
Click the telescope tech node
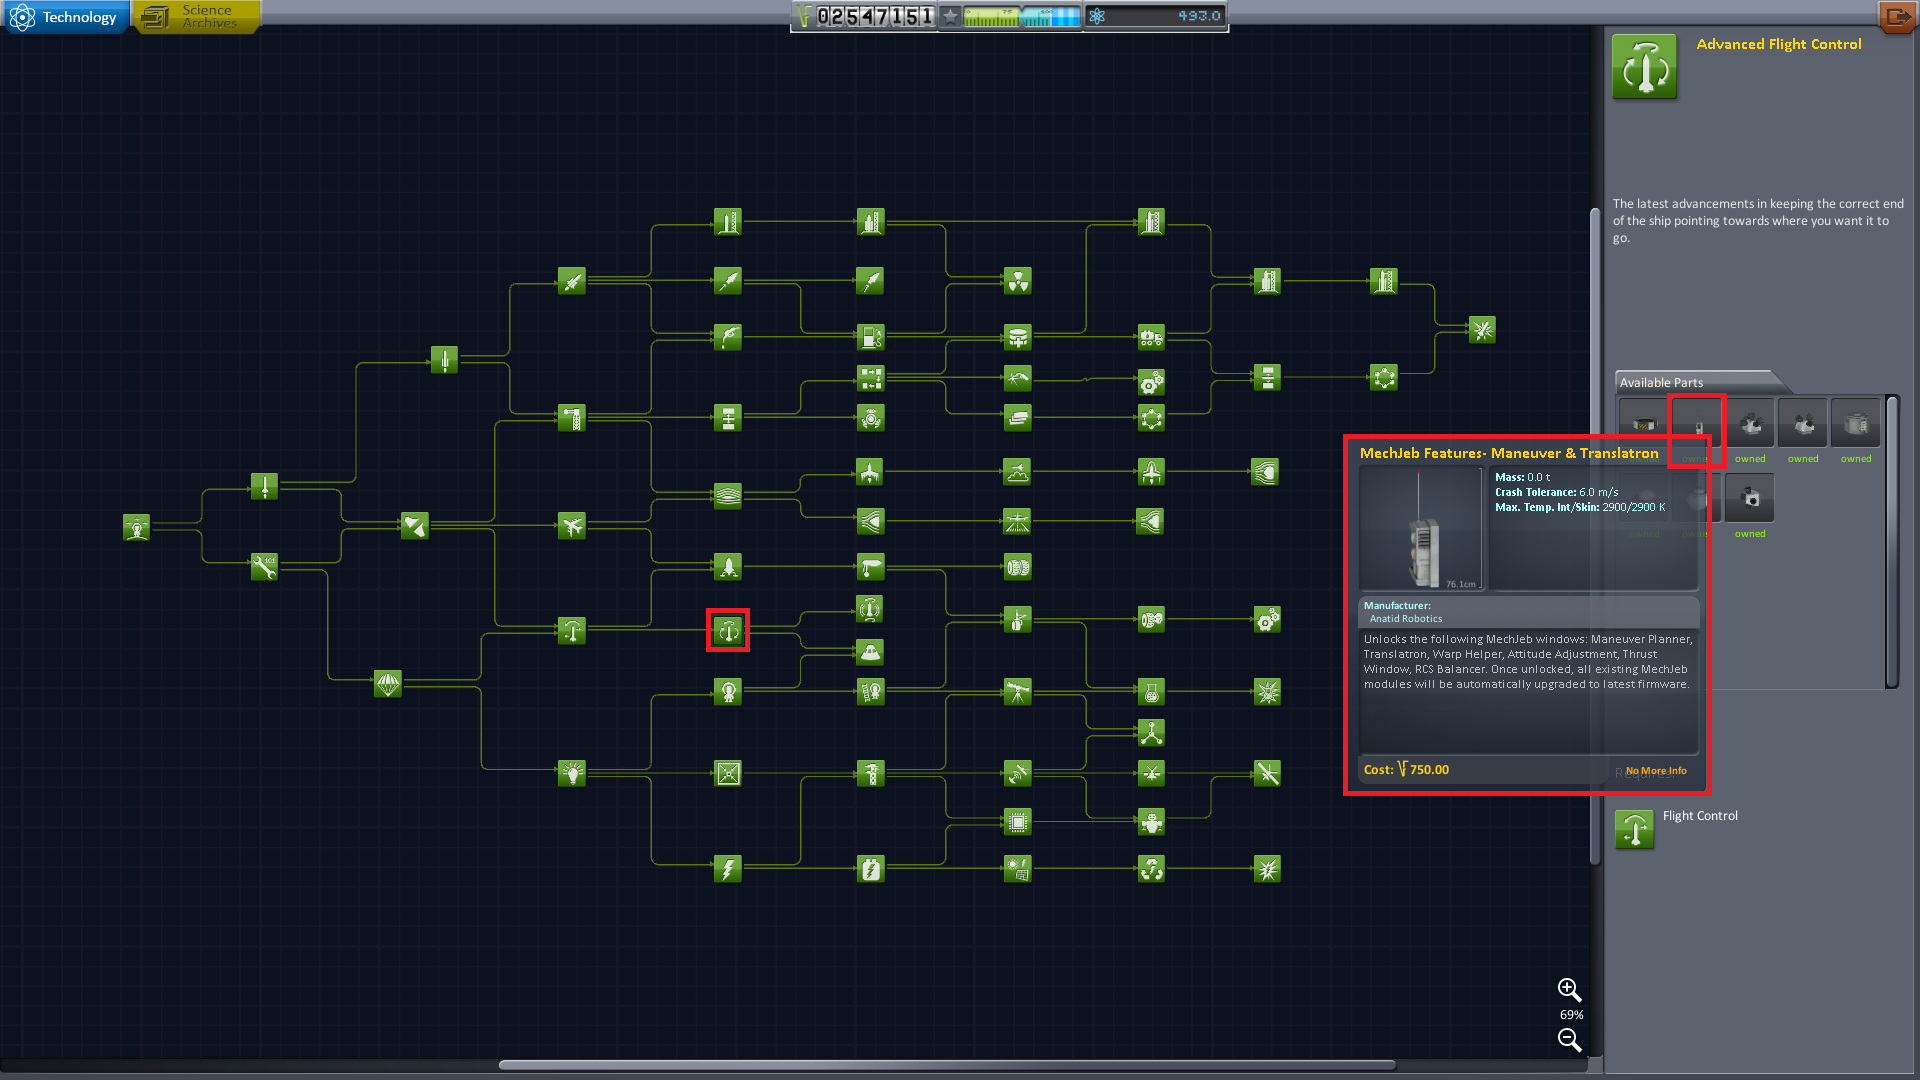[1018, 692]
